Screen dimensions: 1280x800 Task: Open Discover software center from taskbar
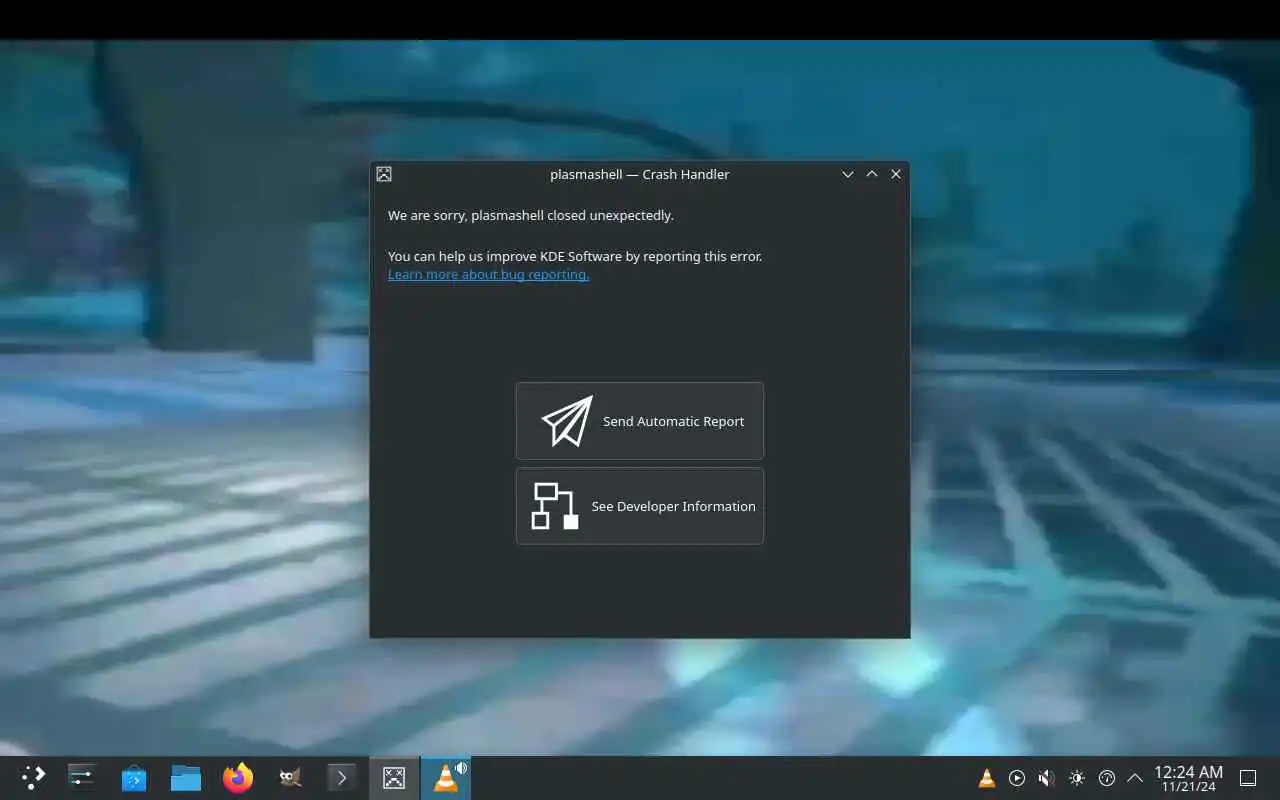(134, 778)
